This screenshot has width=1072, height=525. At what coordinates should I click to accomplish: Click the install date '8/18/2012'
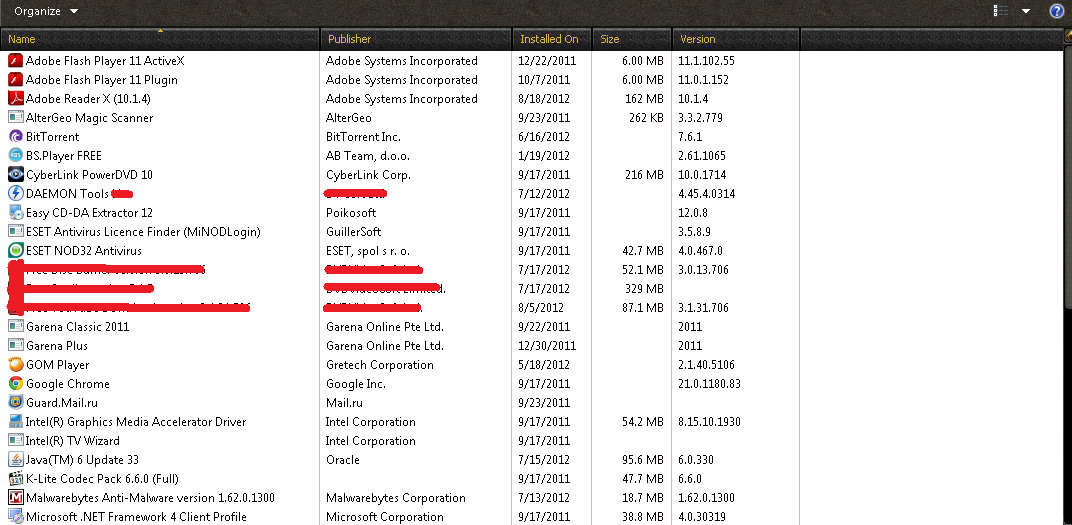pyautogui.click(x=545, y=98)
